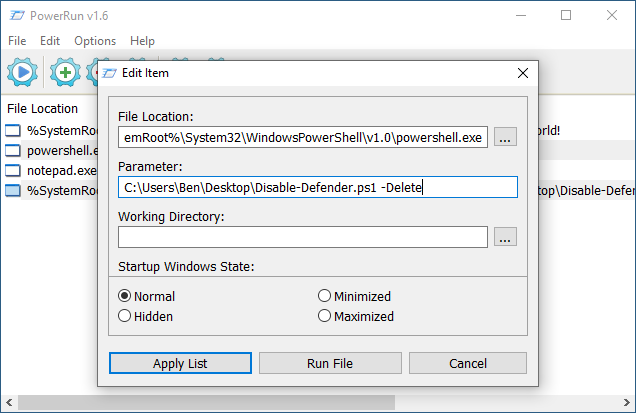This screenshot has height=413, width=636.
Task: Click the Run item gear icon in toolbar
Action: (22, 72)
